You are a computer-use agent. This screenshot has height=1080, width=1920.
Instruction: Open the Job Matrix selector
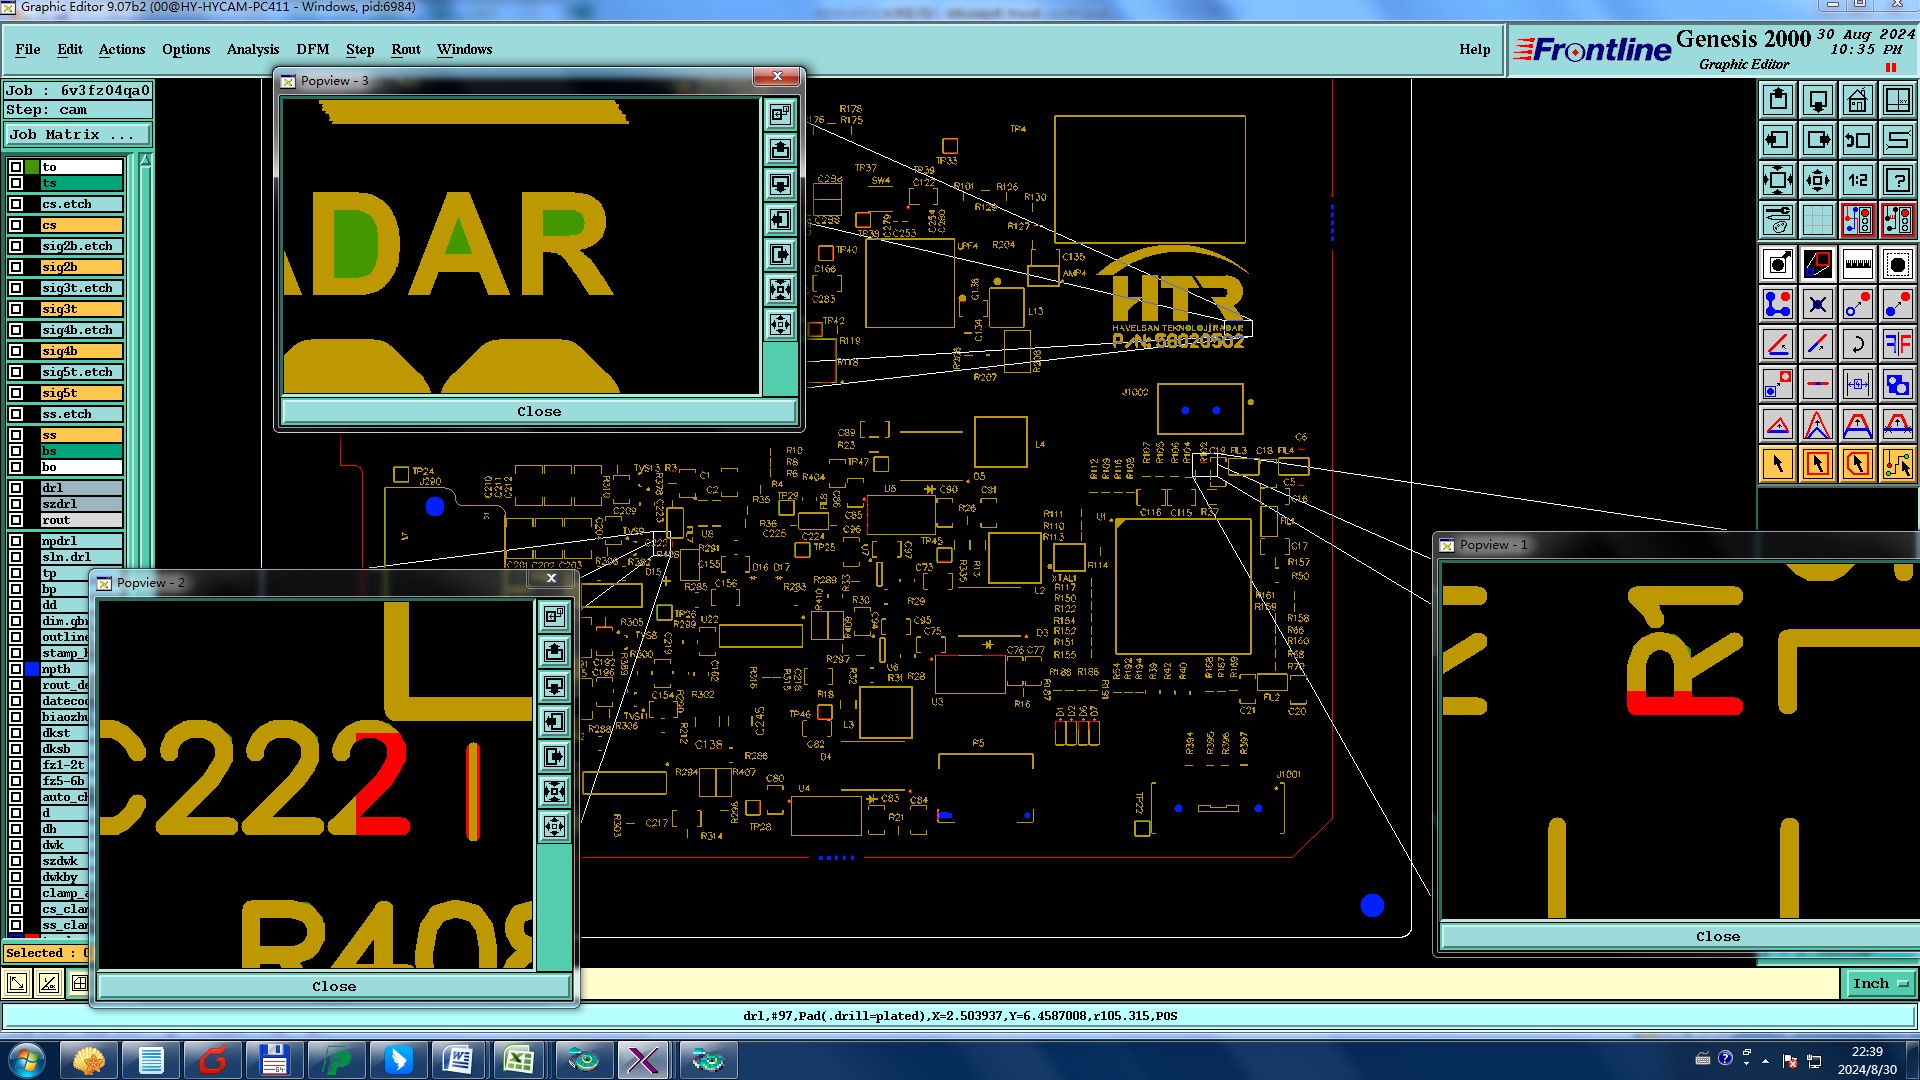78,135
